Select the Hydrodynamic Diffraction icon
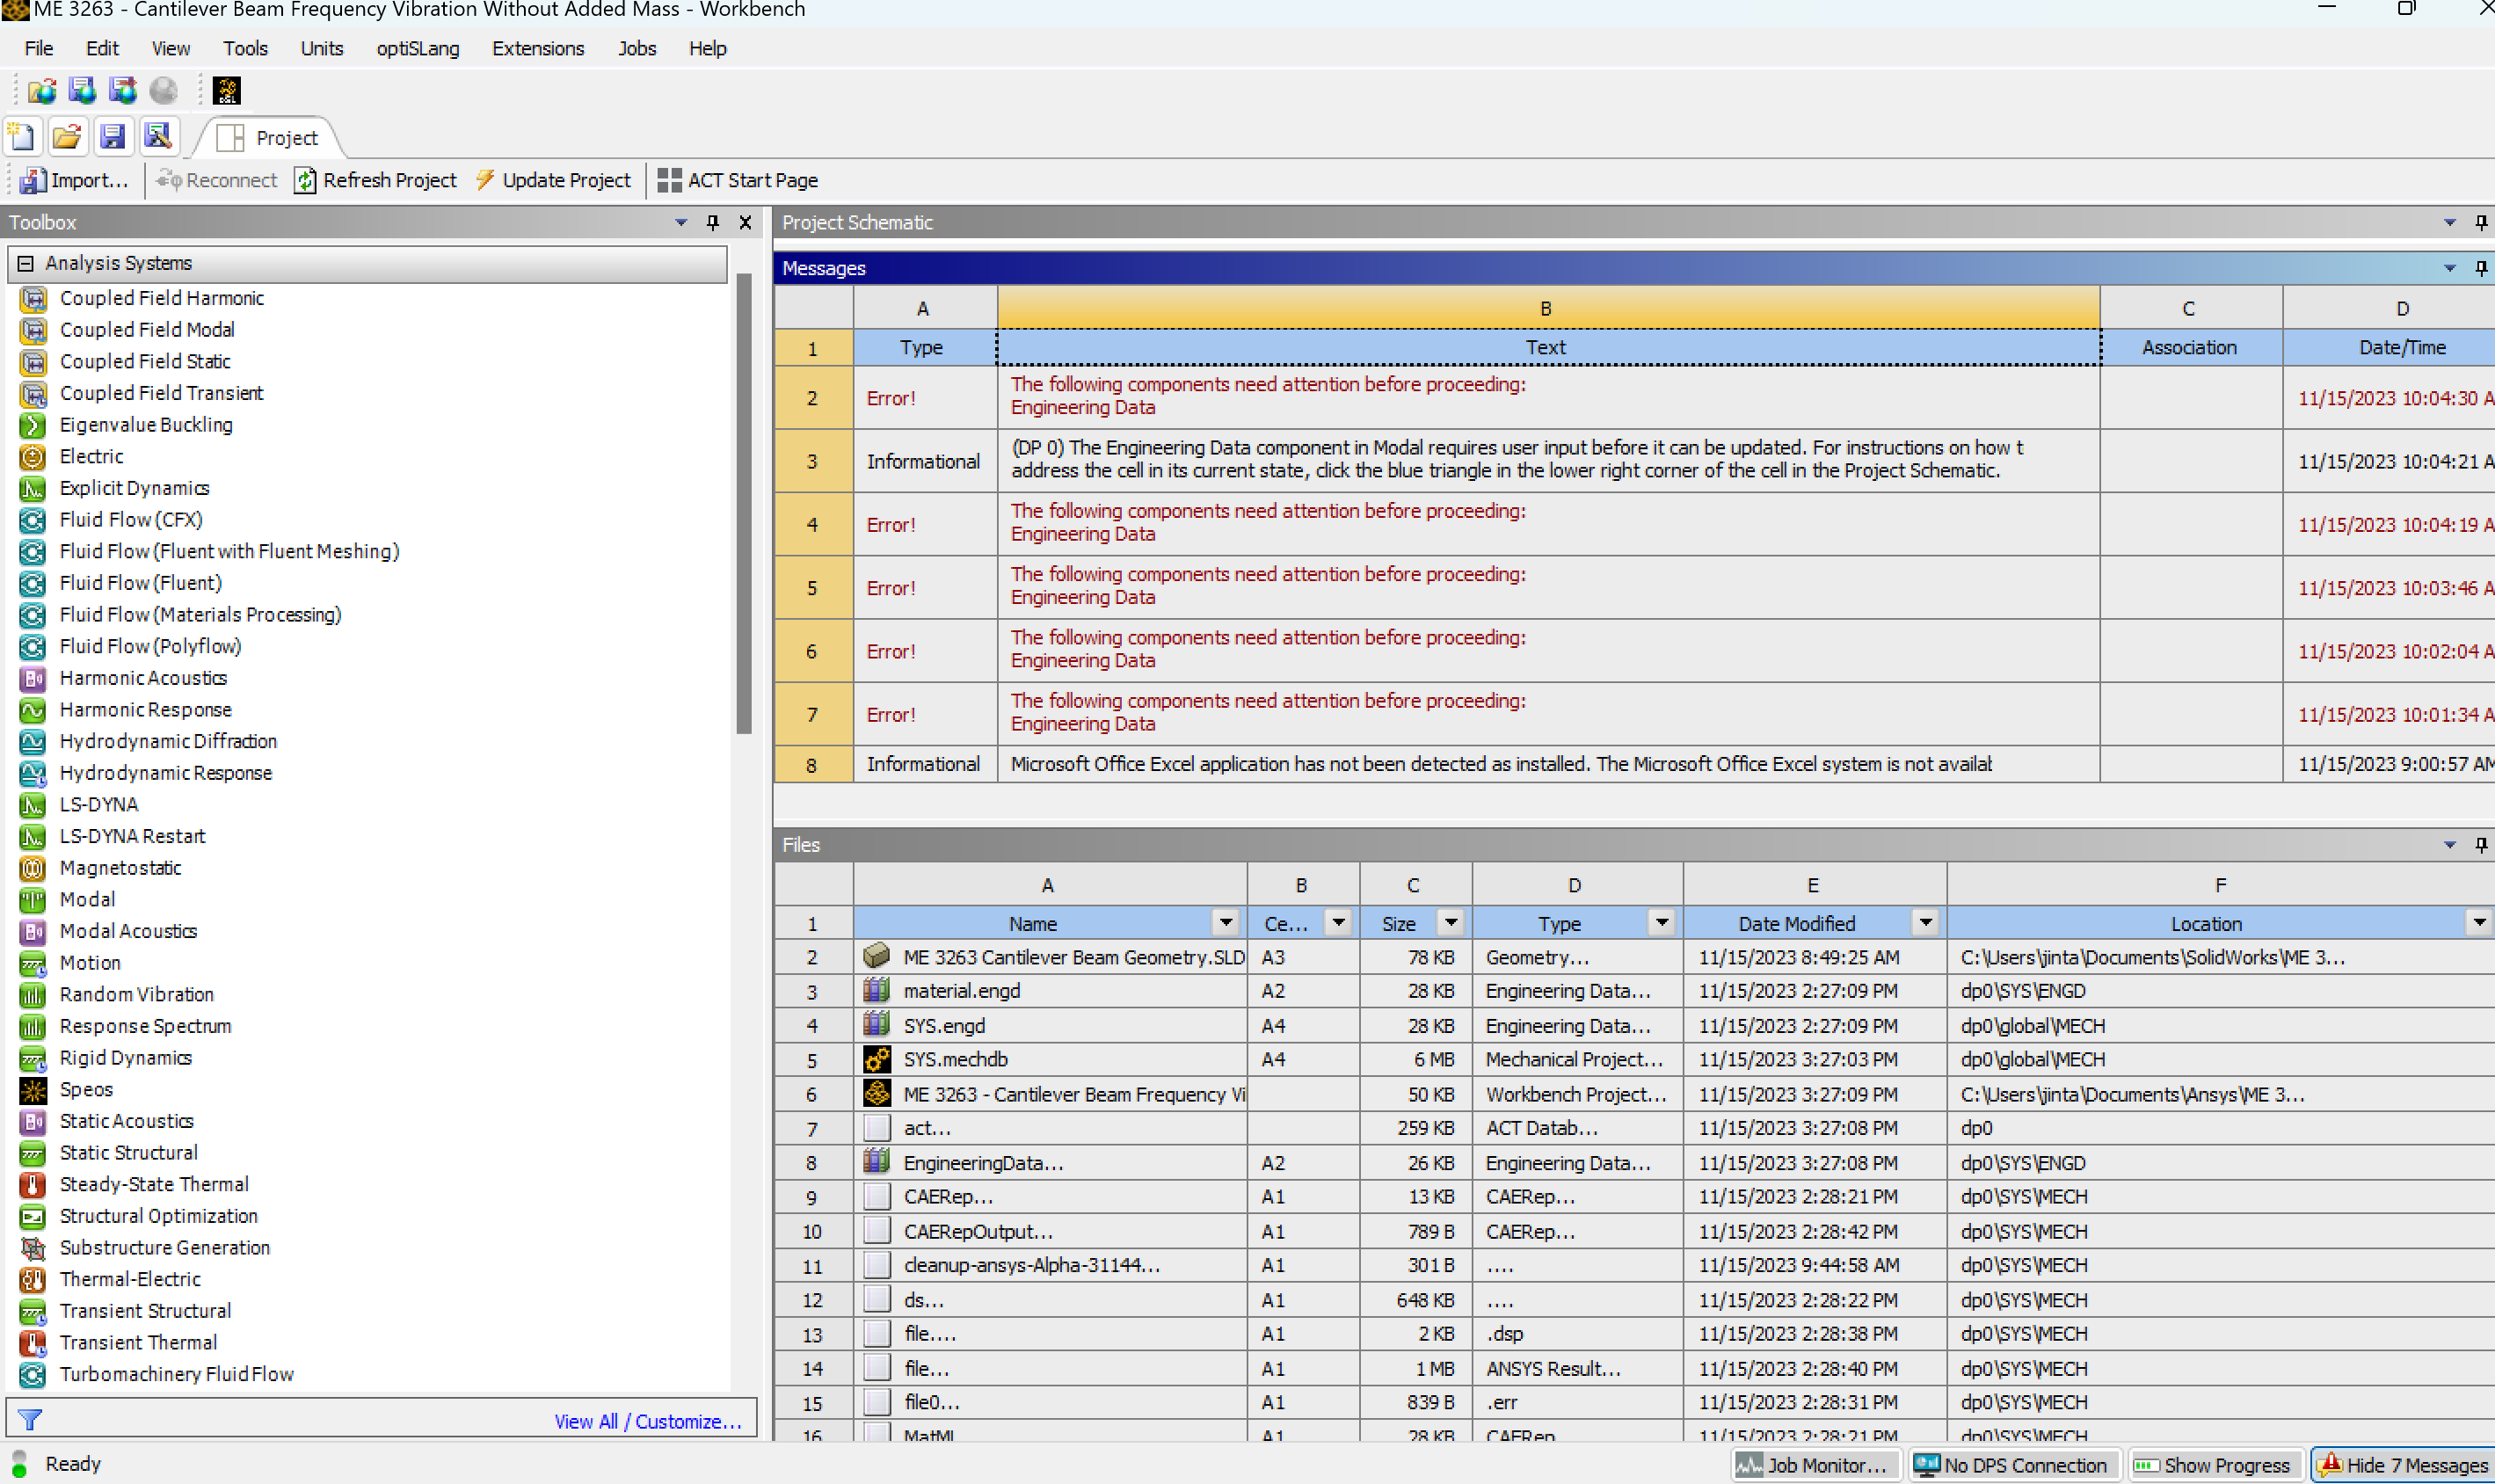Image resolution: width=2495 pixels, height=1484 pixels. [33, 742]
